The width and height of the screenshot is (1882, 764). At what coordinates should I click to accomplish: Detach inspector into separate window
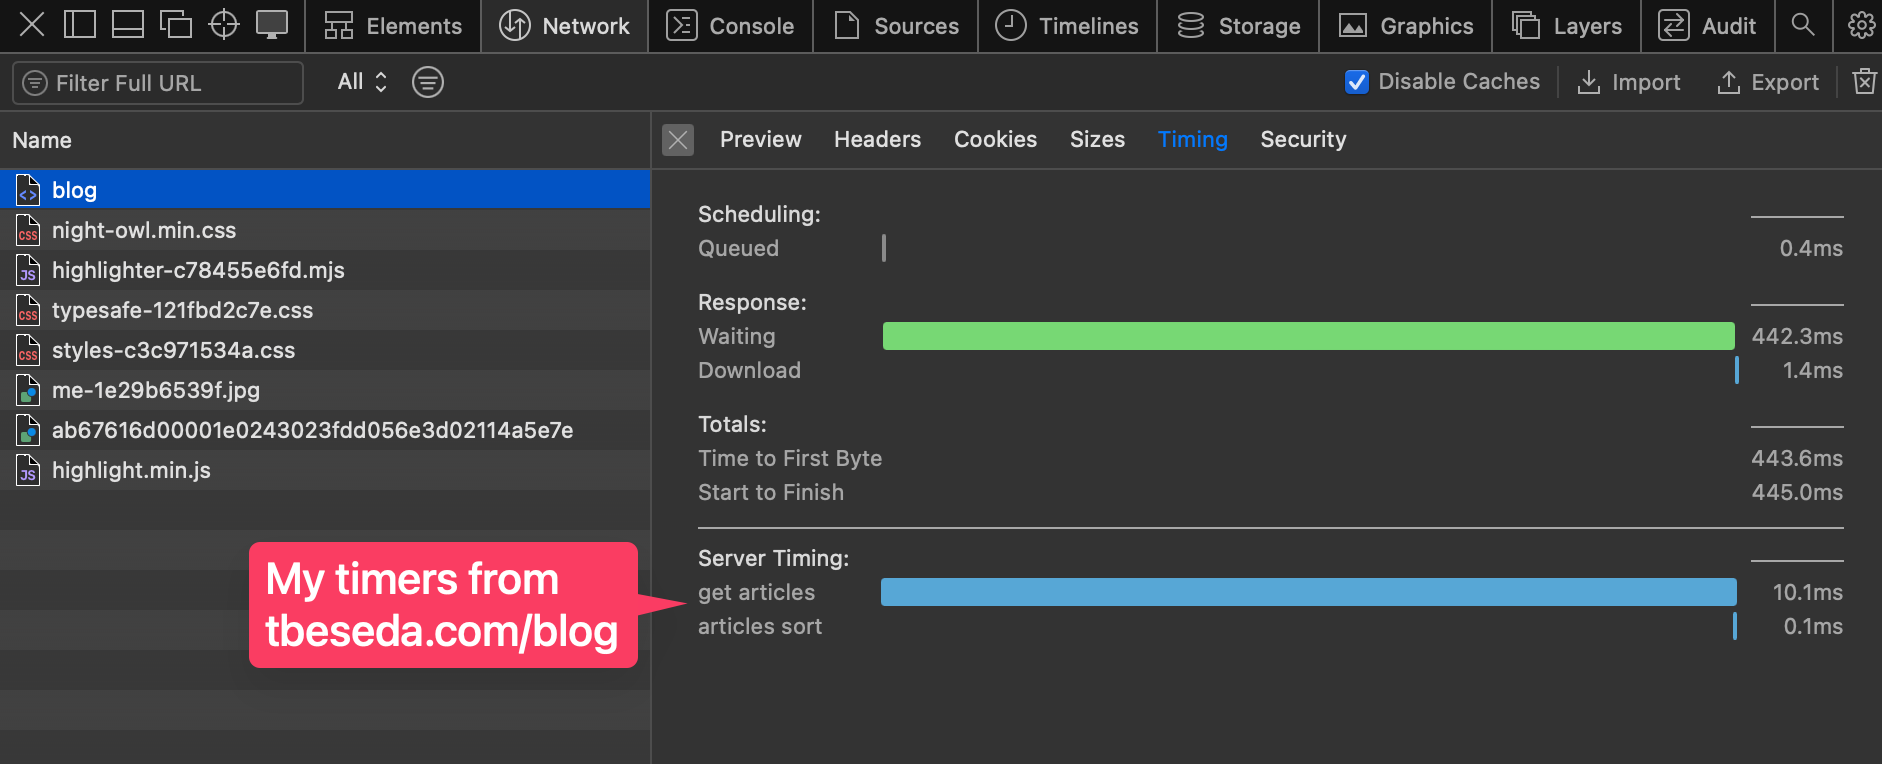tap(176, 24)
